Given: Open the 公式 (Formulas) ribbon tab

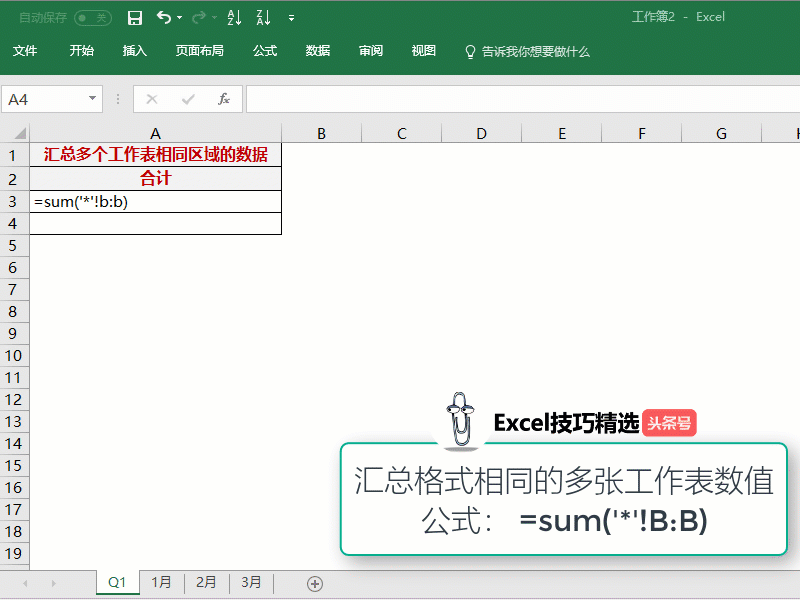Looking at the screenshot, I should point(265,51).
